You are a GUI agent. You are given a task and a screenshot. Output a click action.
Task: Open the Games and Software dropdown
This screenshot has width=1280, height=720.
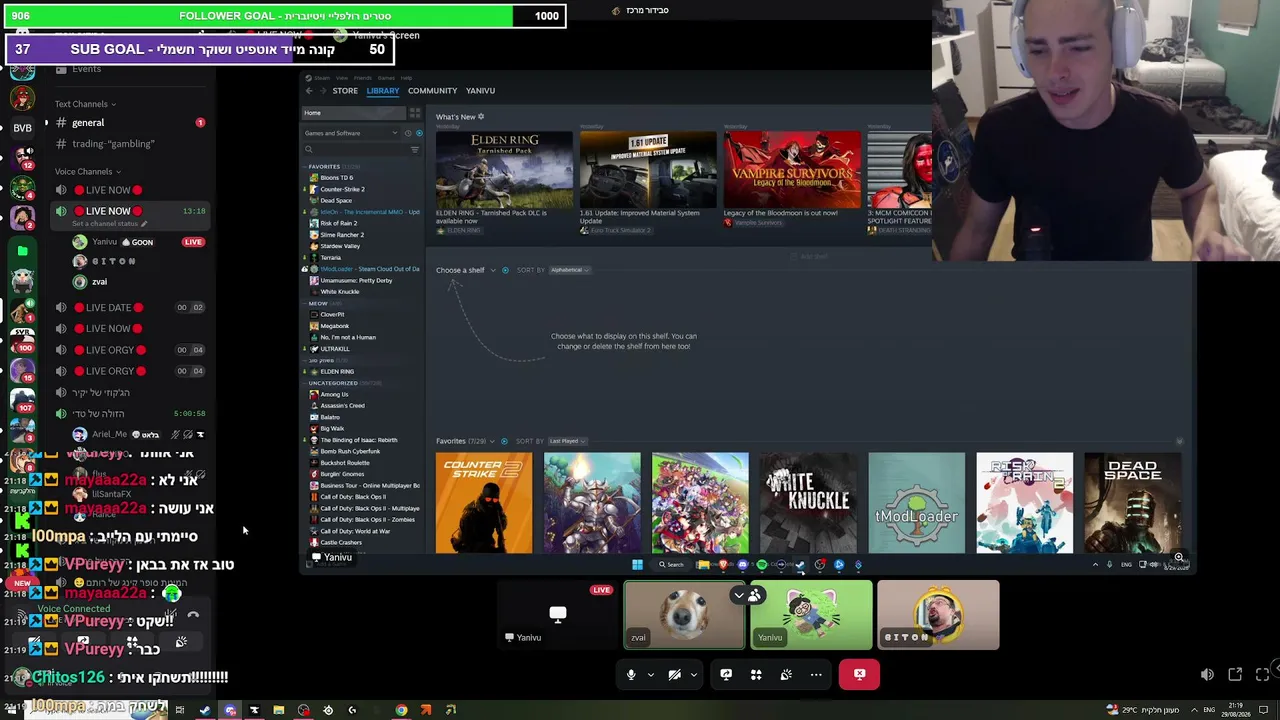[354, 133]
